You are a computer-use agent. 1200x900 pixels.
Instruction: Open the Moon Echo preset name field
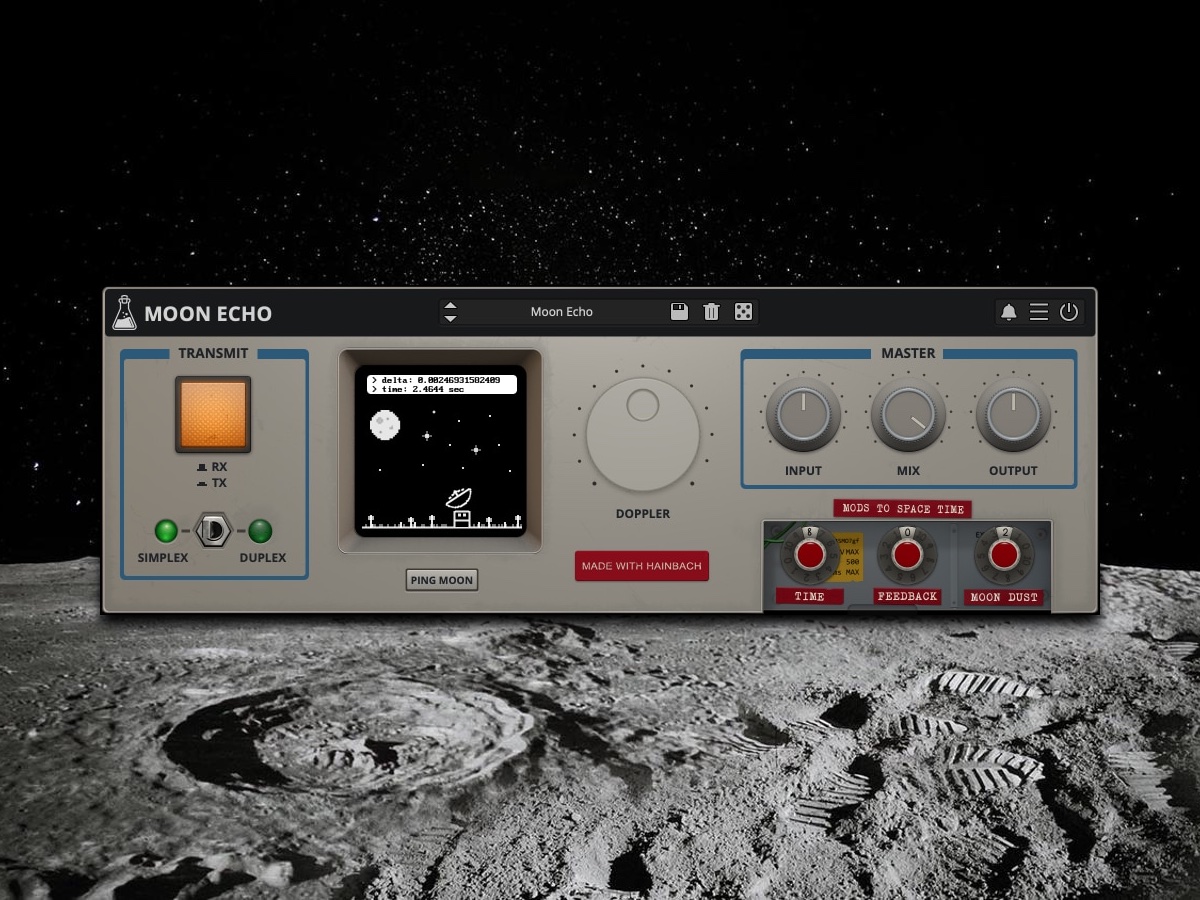click(x=560, y=311)
